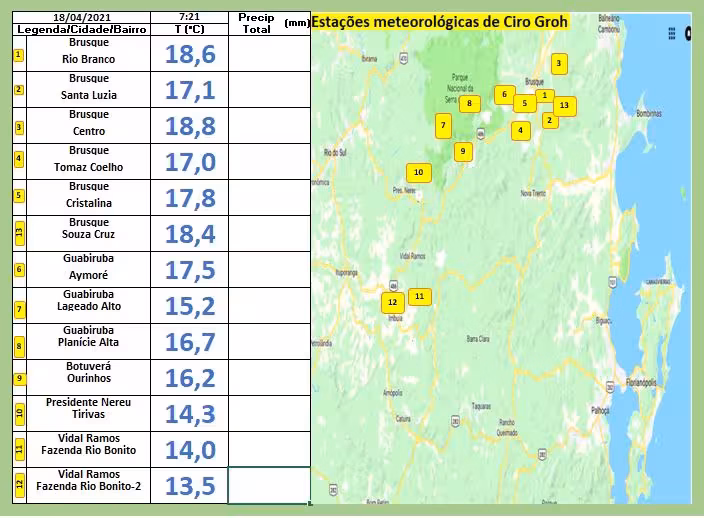Viewport: 704px width, 518px height.
Task: Click the Precip Total column header
Action: pos(256,24)
